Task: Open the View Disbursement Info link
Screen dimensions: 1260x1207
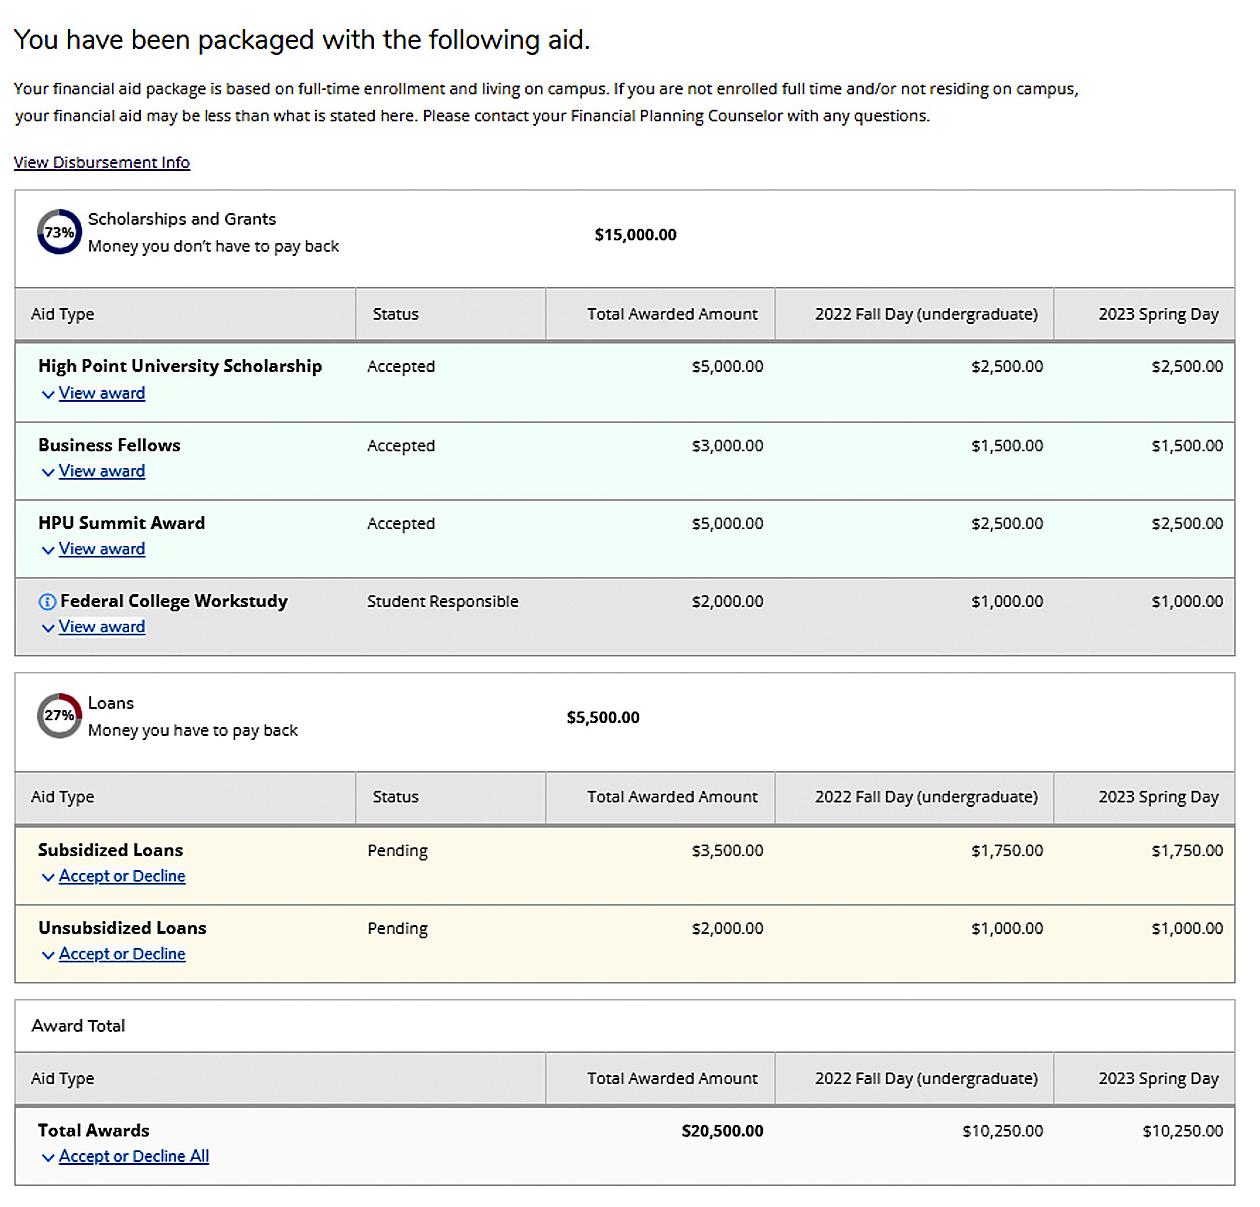Action: 102,162
